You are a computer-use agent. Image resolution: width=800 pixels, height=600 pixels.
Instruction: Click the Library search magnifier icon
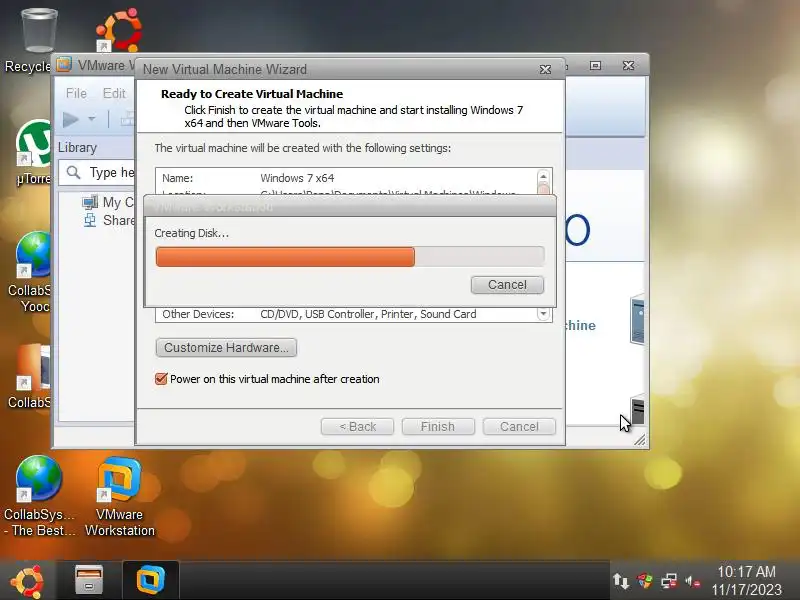click(x=73, y=172)
